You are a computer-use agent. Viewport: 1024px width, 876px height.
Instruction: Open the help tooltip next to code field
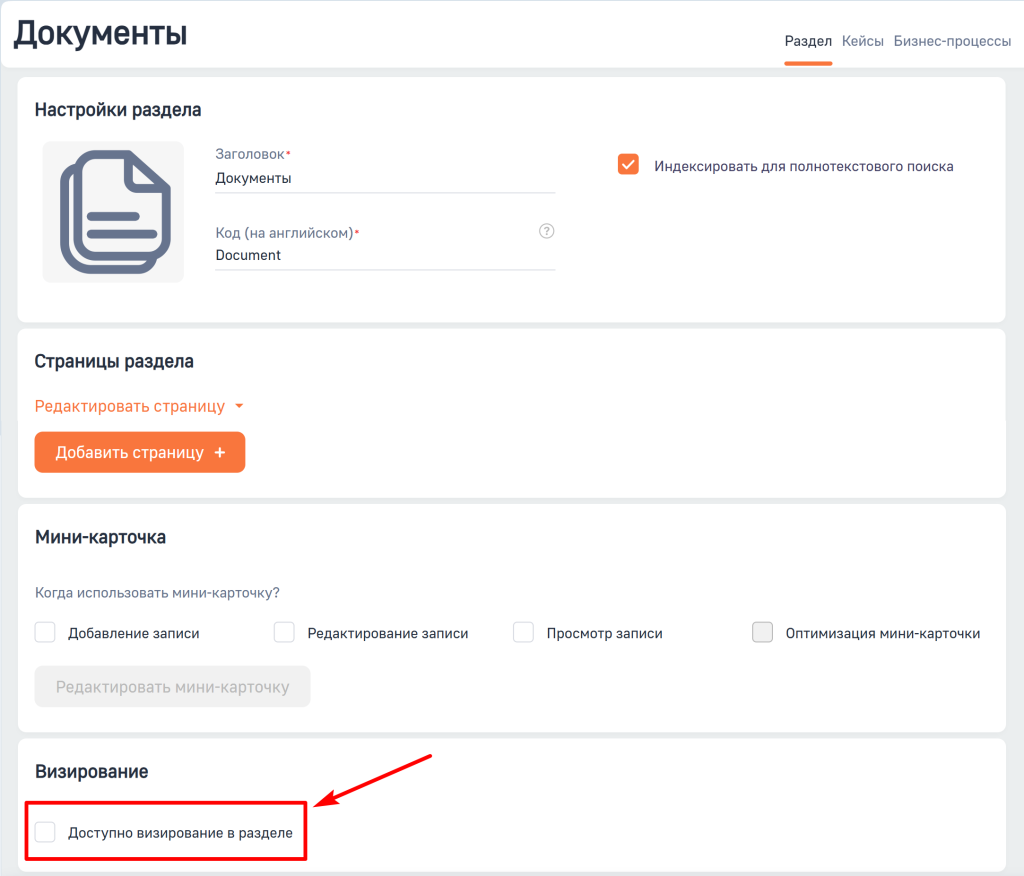click(x=546, y=230)
